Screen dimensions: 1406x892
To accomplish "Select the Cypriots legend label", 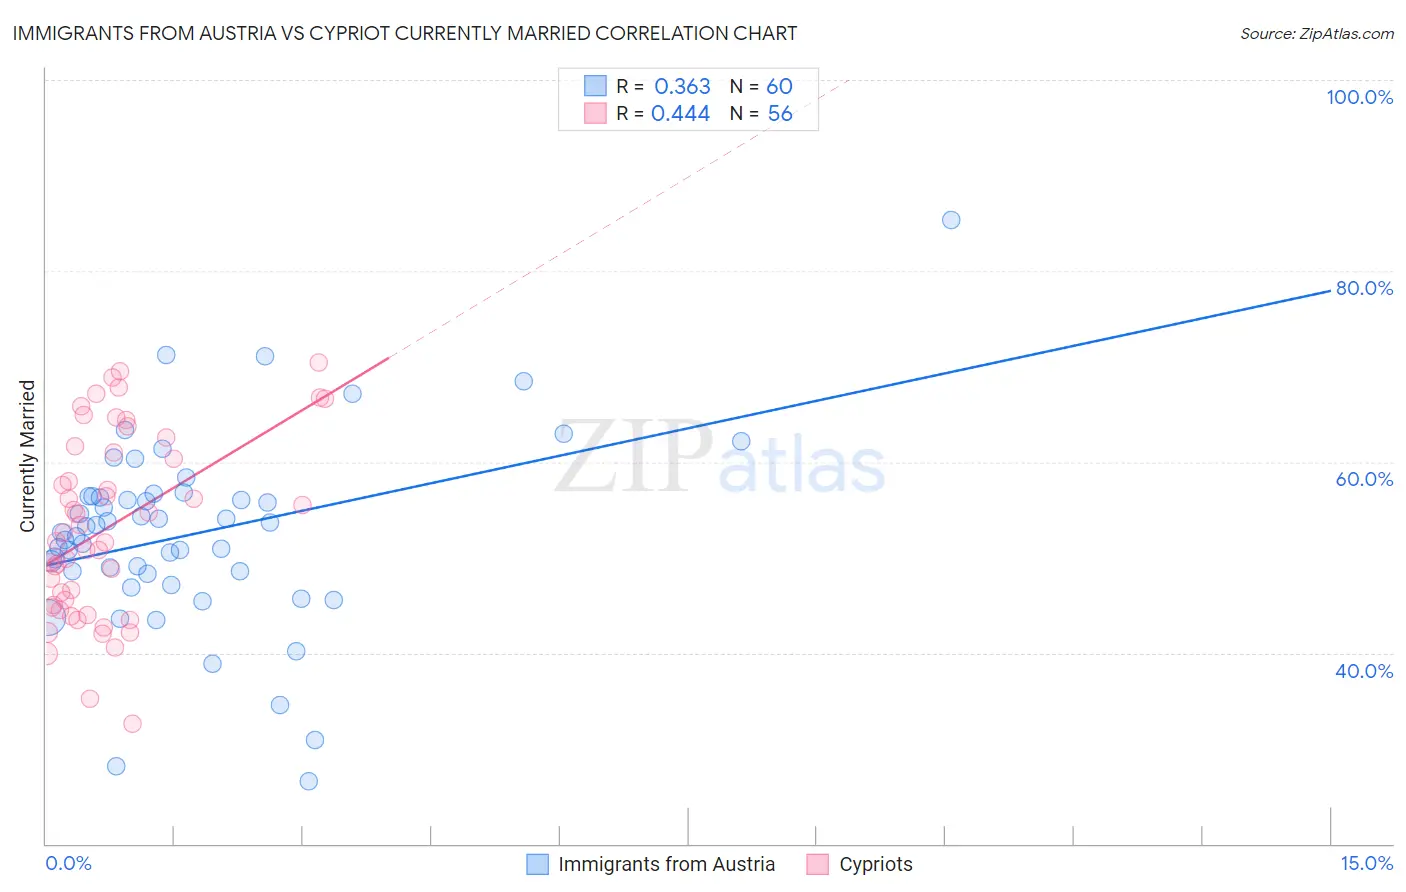I will (x=876, y=864).
